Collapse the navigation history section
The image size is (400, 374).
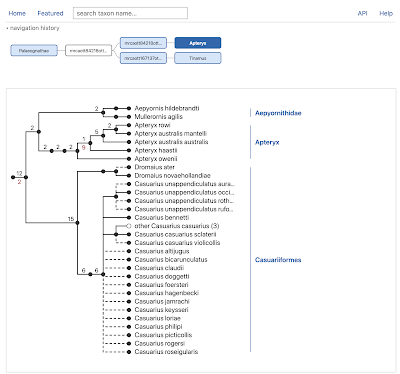(33, 28)
